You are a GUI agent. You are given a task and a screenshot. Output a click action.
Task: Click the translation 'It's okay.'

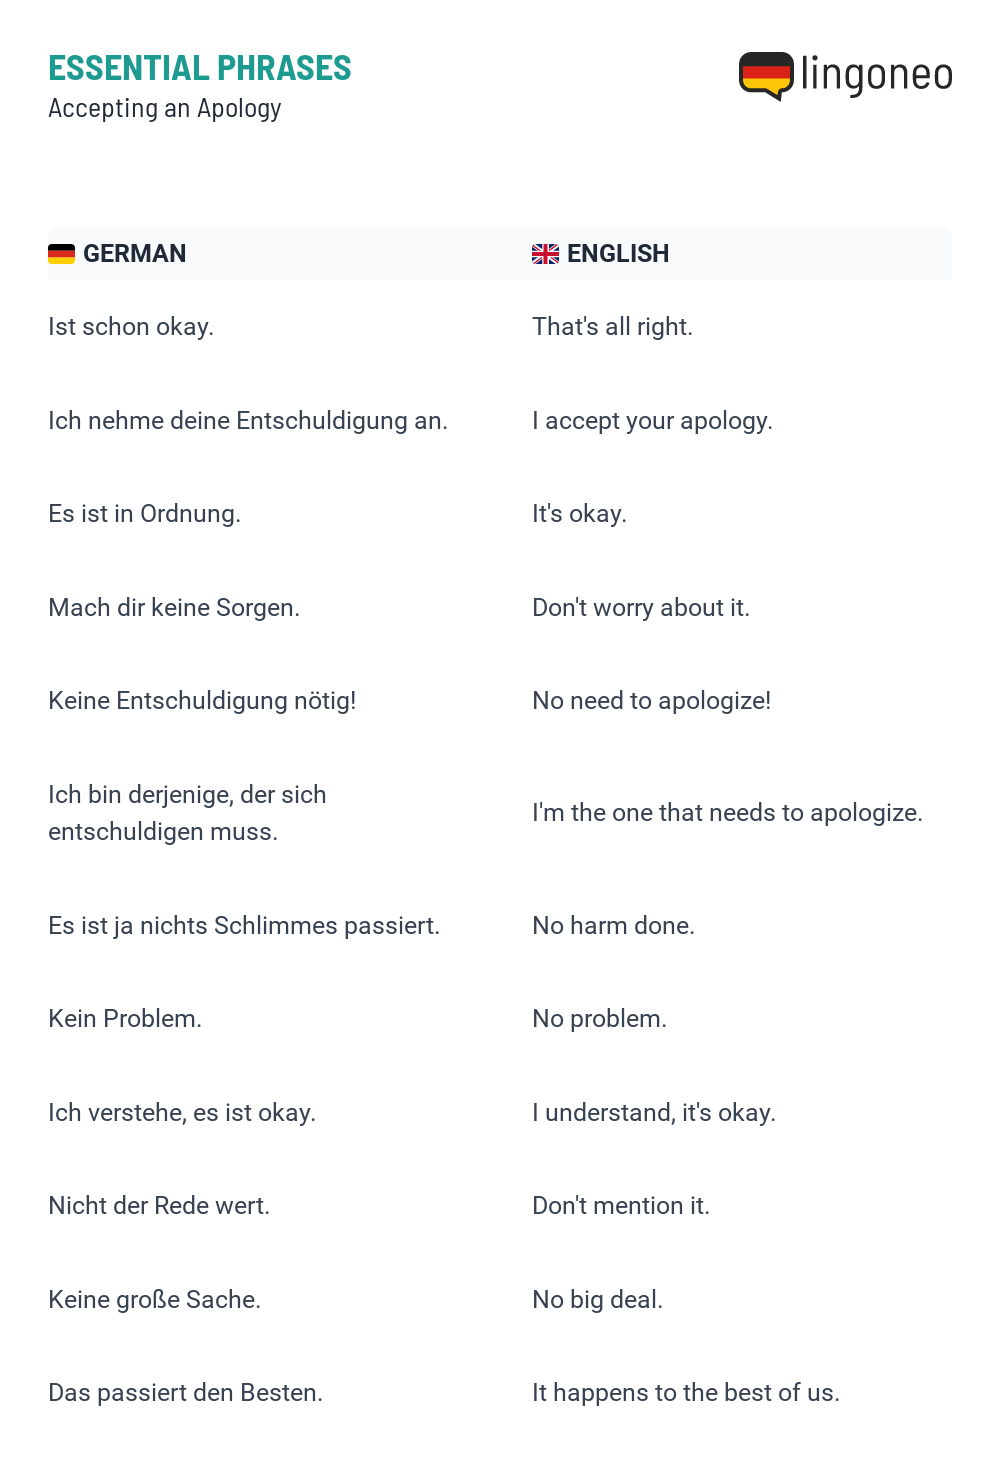coord(580,514)
